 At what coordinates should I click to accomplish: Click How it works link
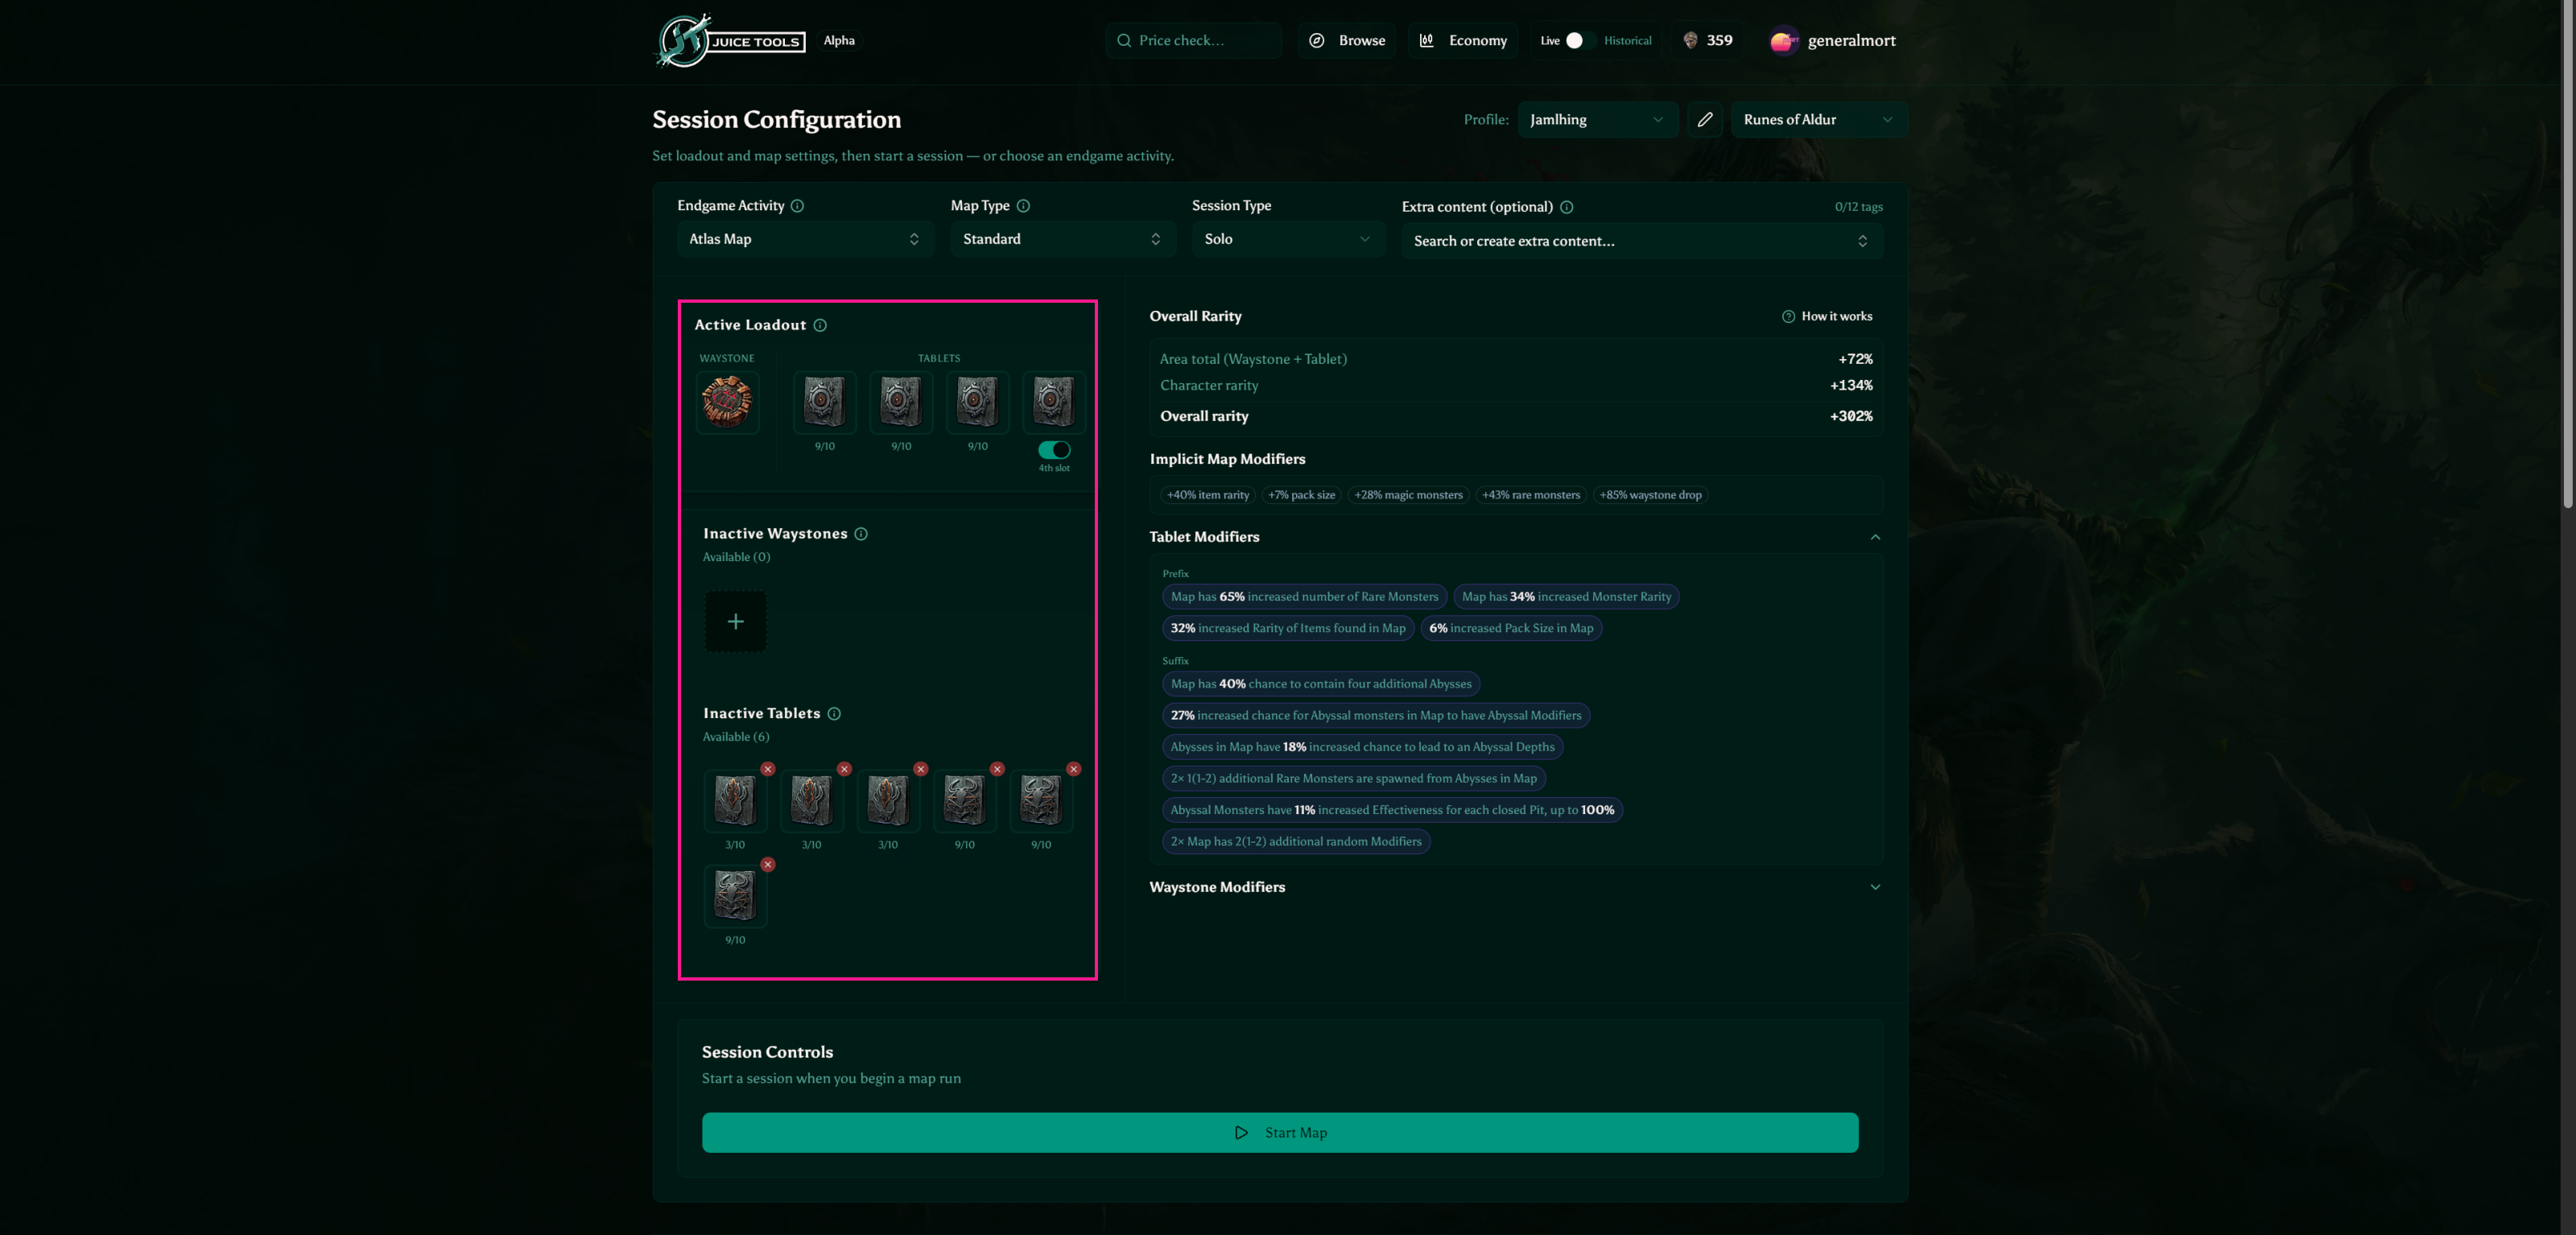coord(1827,316)
